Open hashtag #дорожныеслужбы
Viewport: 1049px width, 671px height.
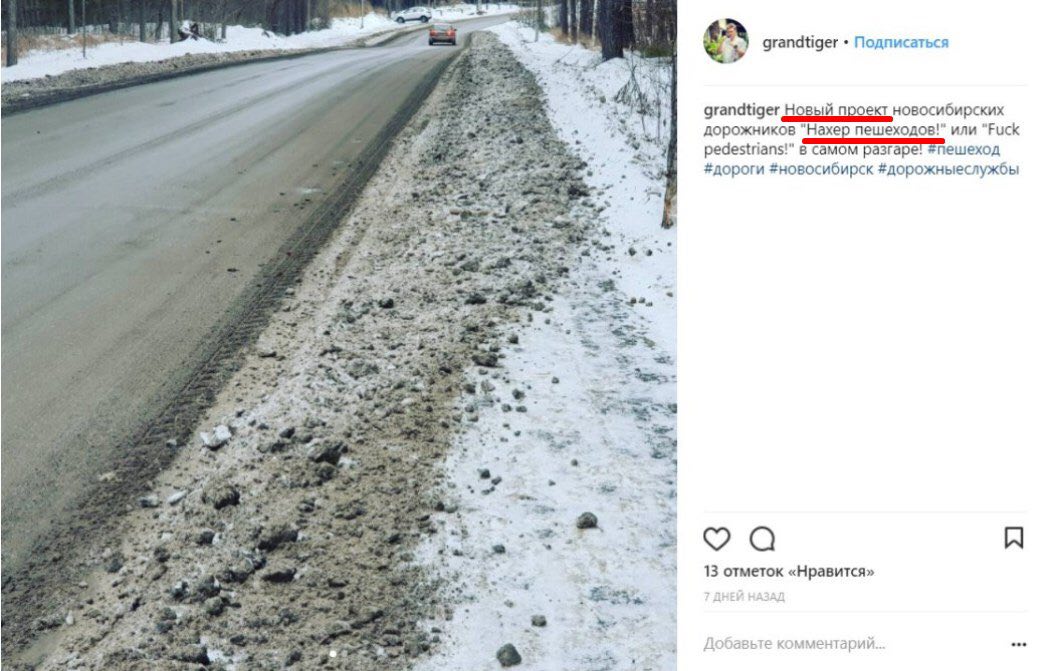coord(948,169)
